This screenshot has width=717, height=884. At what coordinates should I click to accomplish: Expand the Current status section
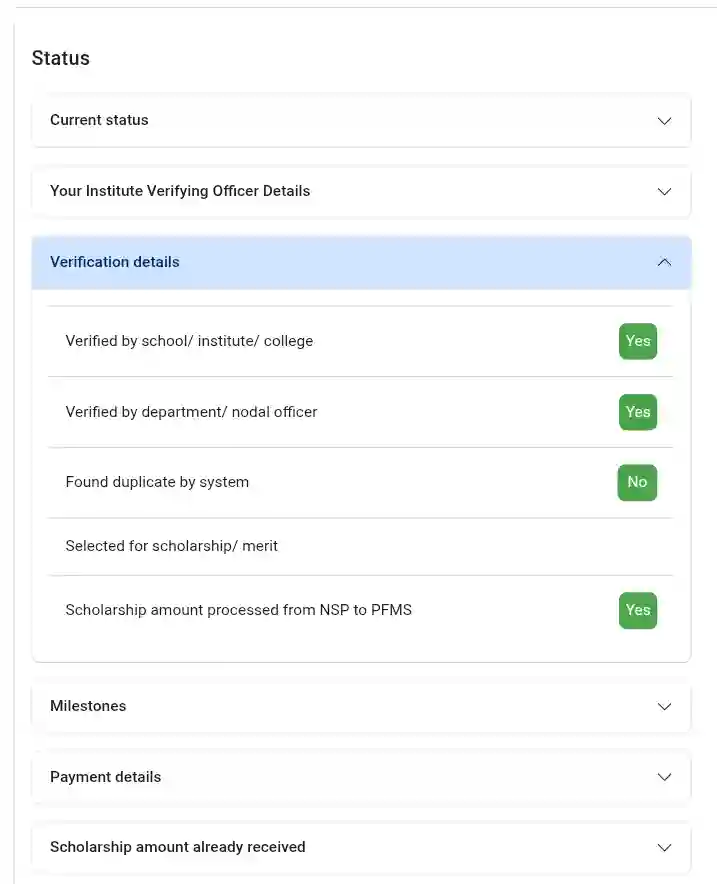[x=361, y=120]
